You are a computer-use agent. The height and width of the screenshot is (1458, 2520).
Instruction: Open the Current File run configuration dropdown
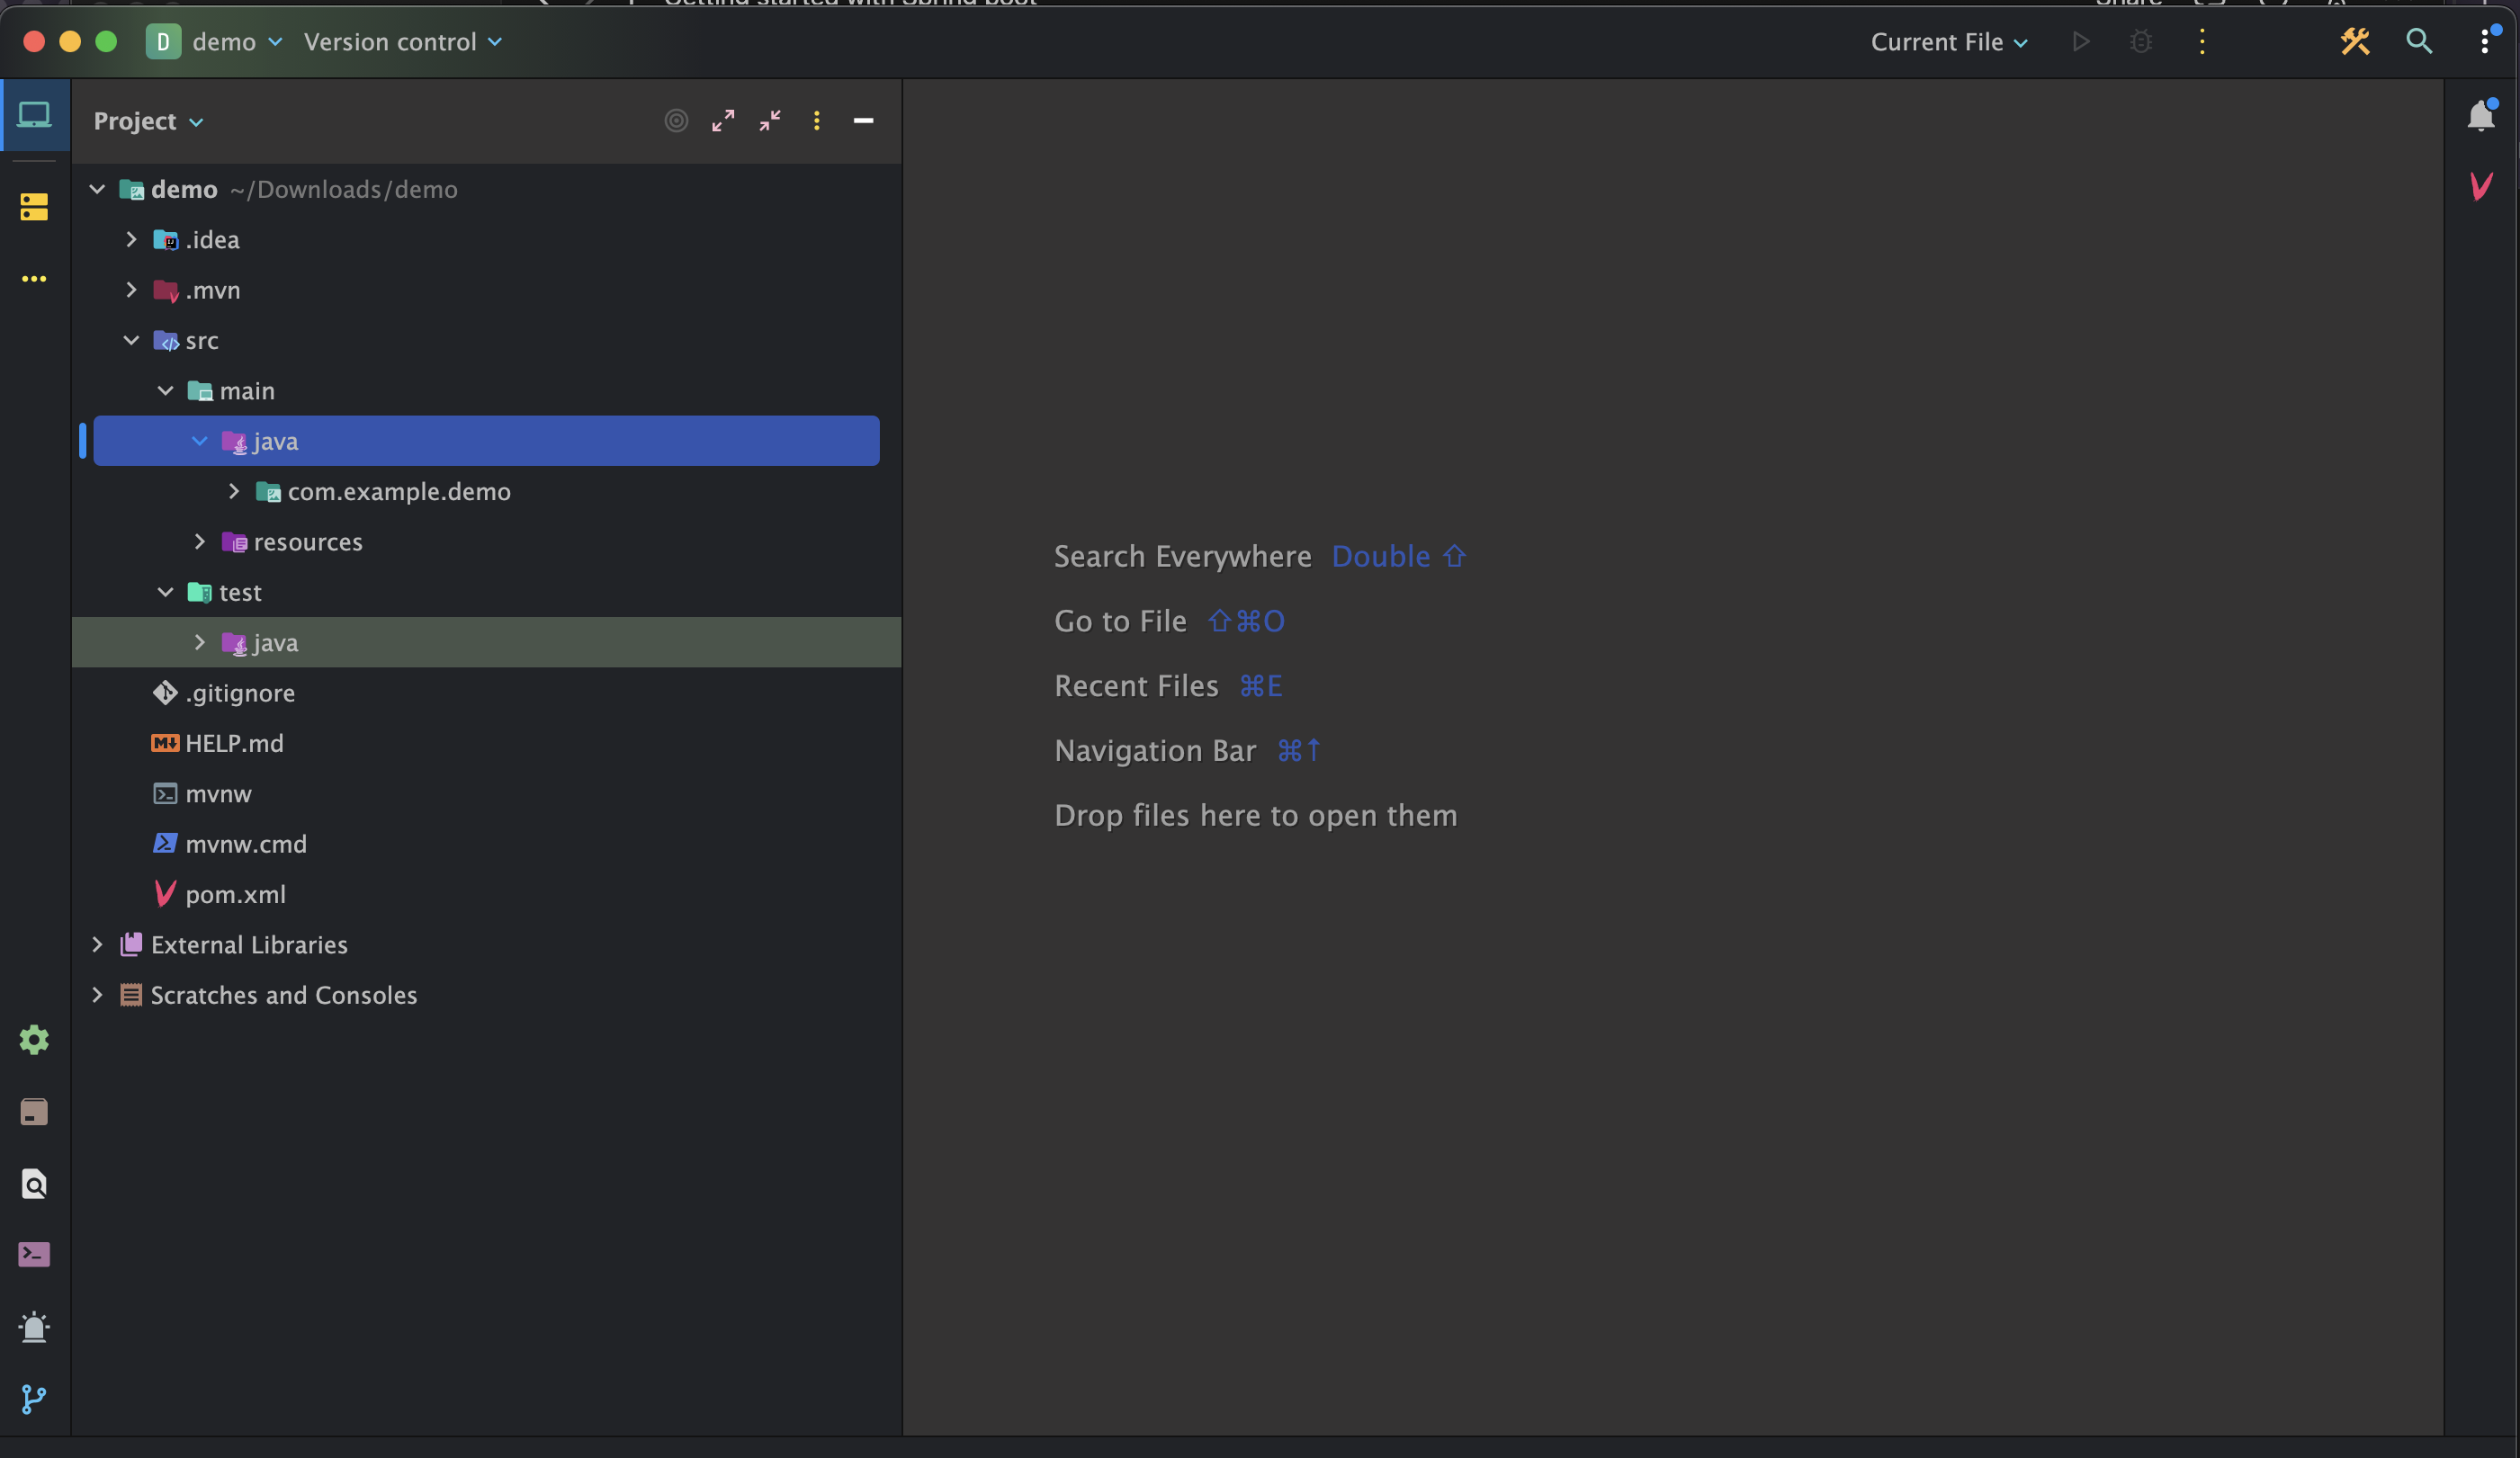[x=1948, y=41]
